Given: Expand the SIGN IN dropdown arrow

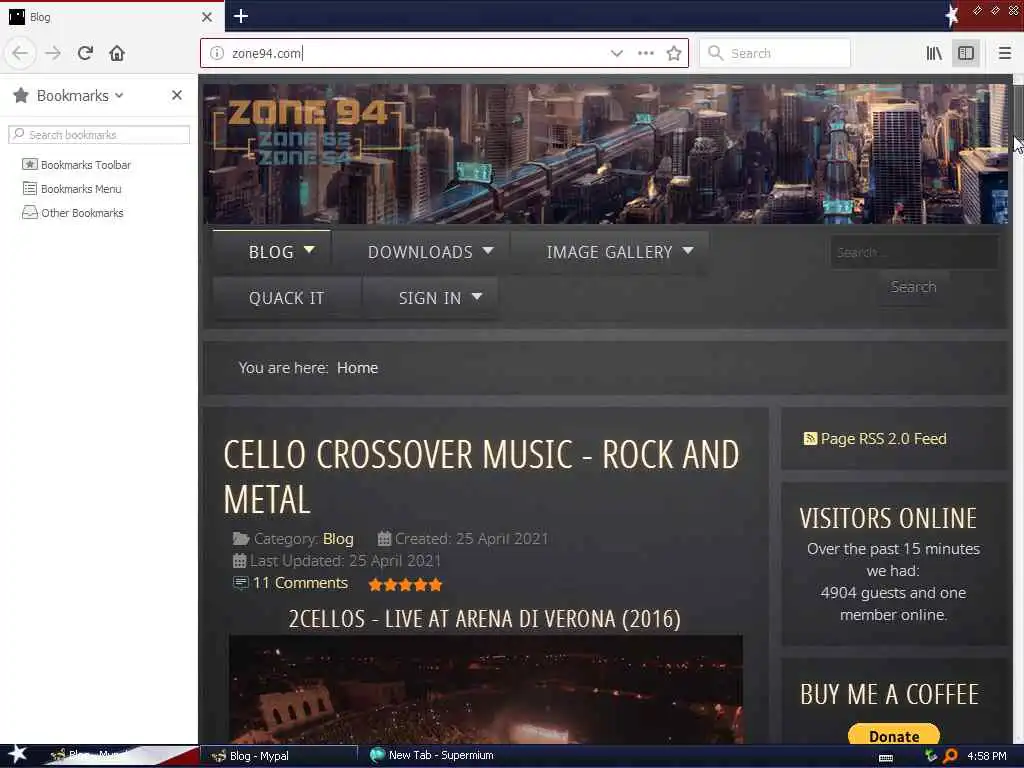Looking at the screenshot, I should [477, 296].
